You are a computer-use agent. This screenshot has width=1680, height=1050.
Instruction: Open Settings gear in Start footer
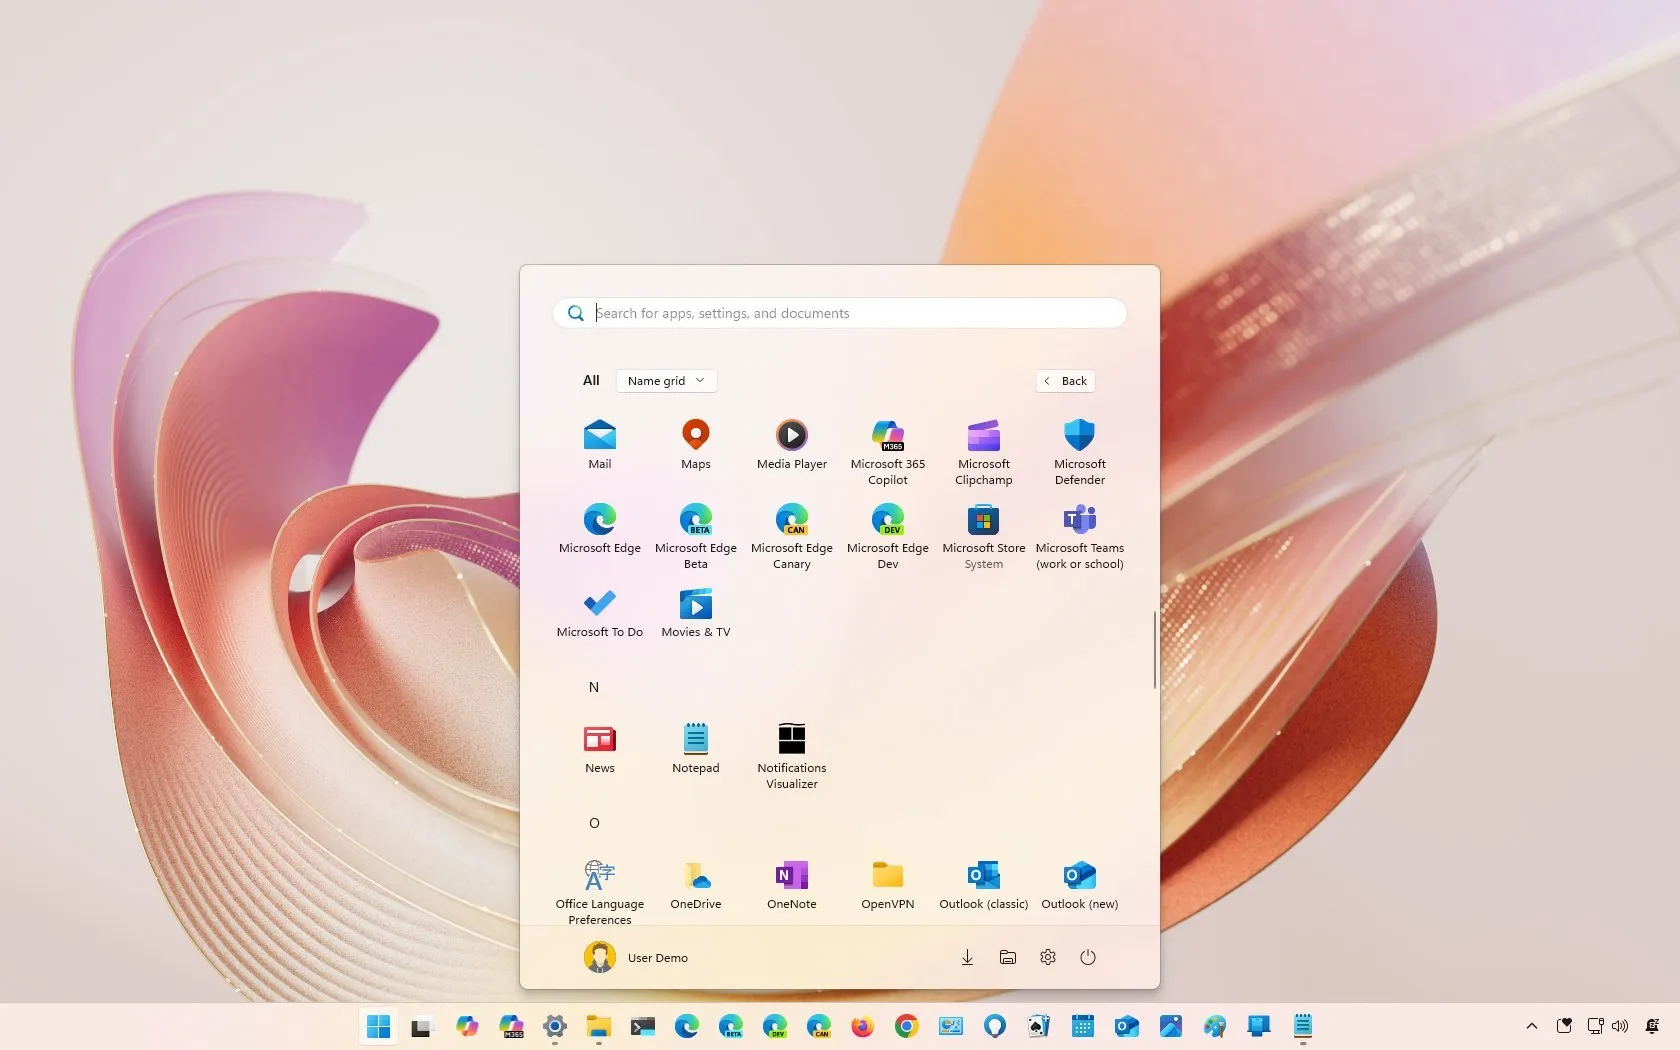point(1047,958)
